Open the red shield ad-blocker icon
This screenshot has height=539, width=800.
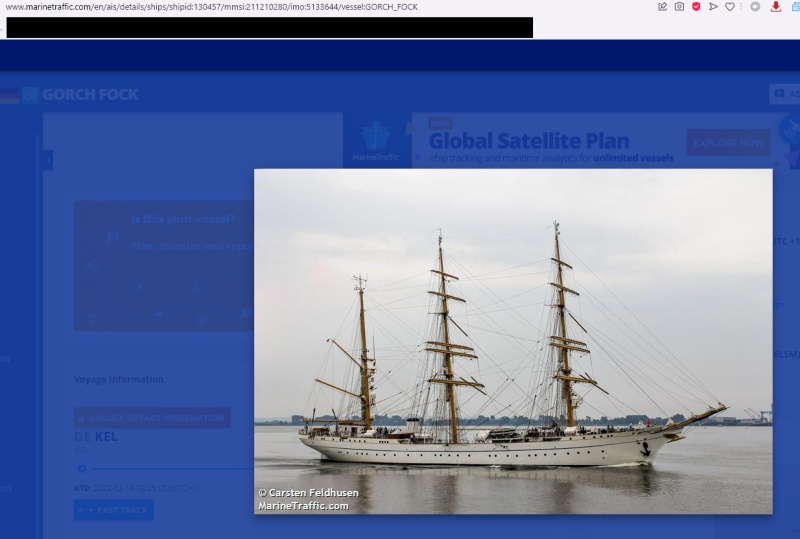click(696, 7)
